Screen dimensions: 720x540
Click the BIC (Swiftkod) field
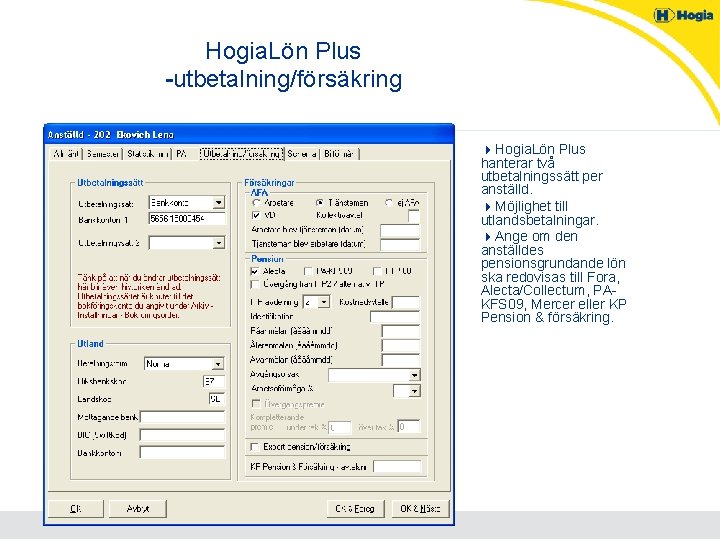point(182,435)
